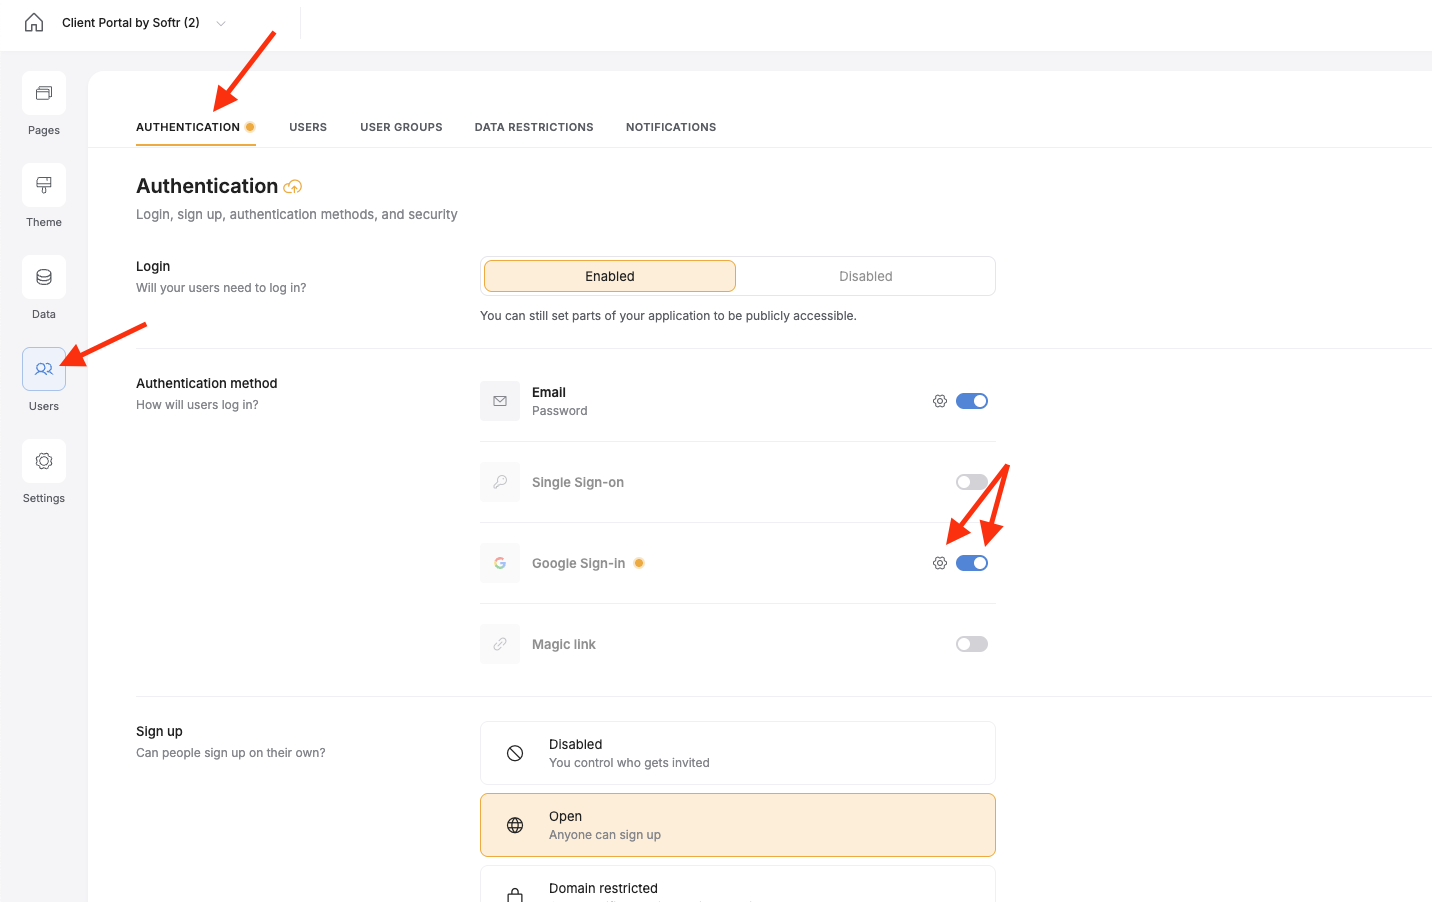Switch to the USER GROUPS tab
This screenshot has height=902, width=1432.
tap(401, 127)
